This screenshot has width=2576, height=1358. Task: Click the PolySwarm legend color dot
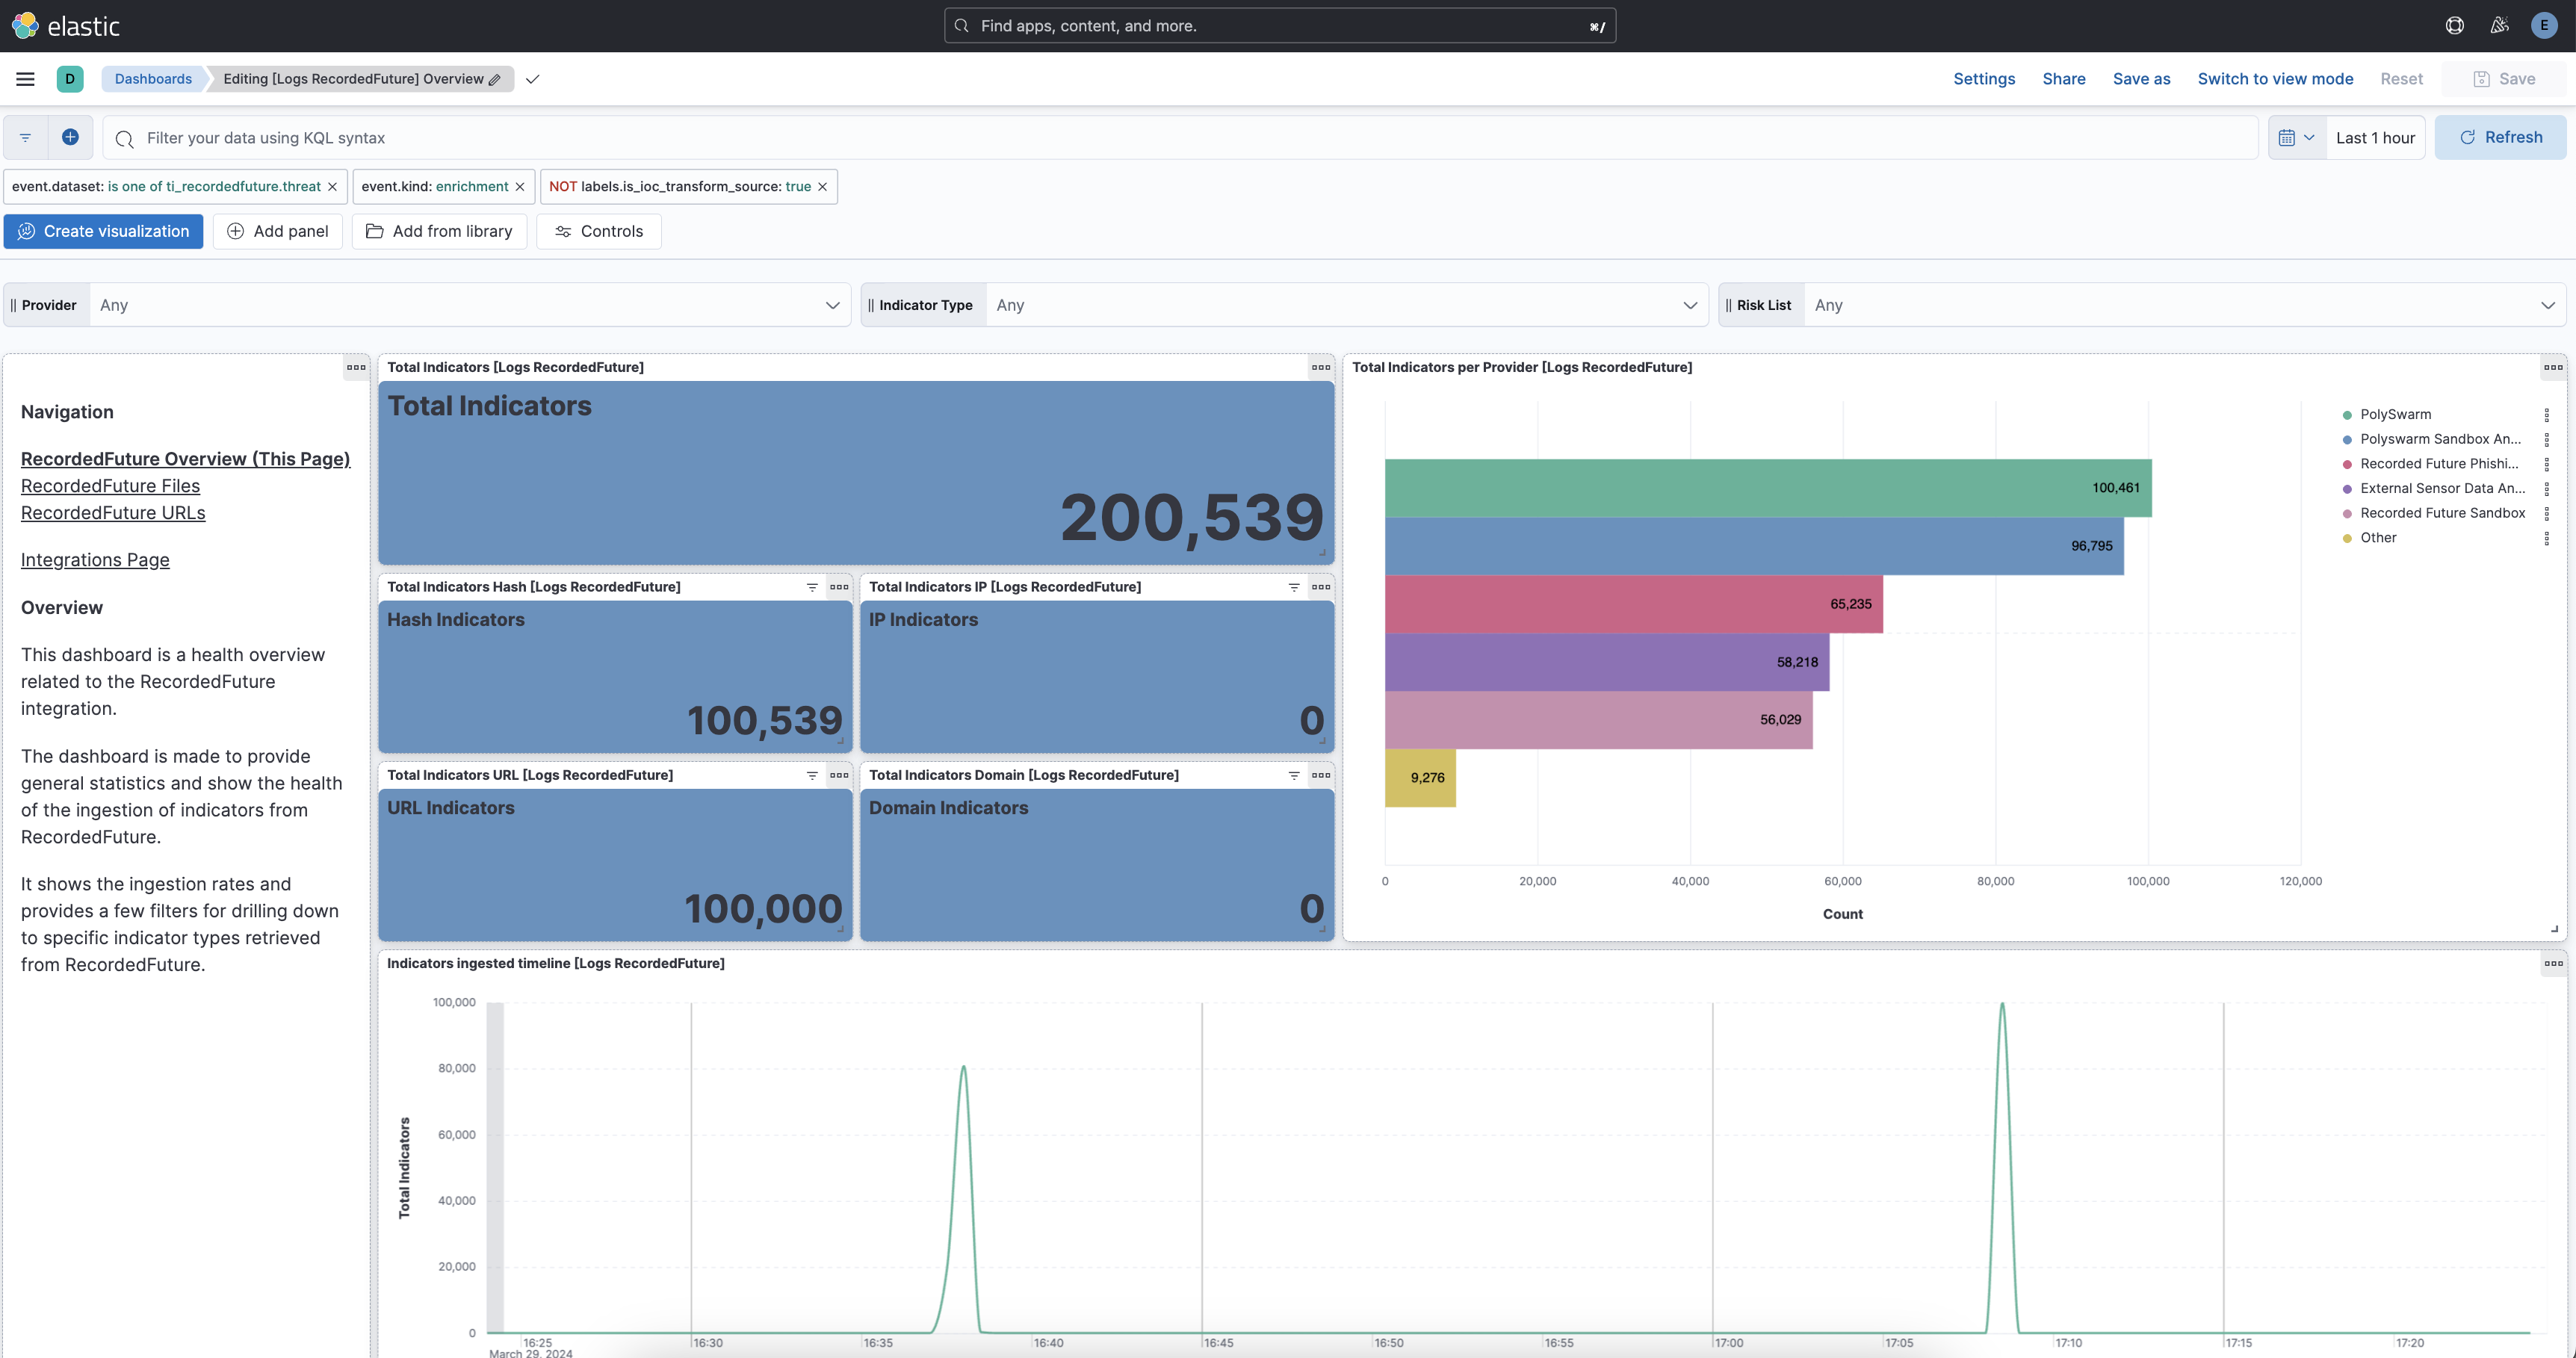point(2348,414)
